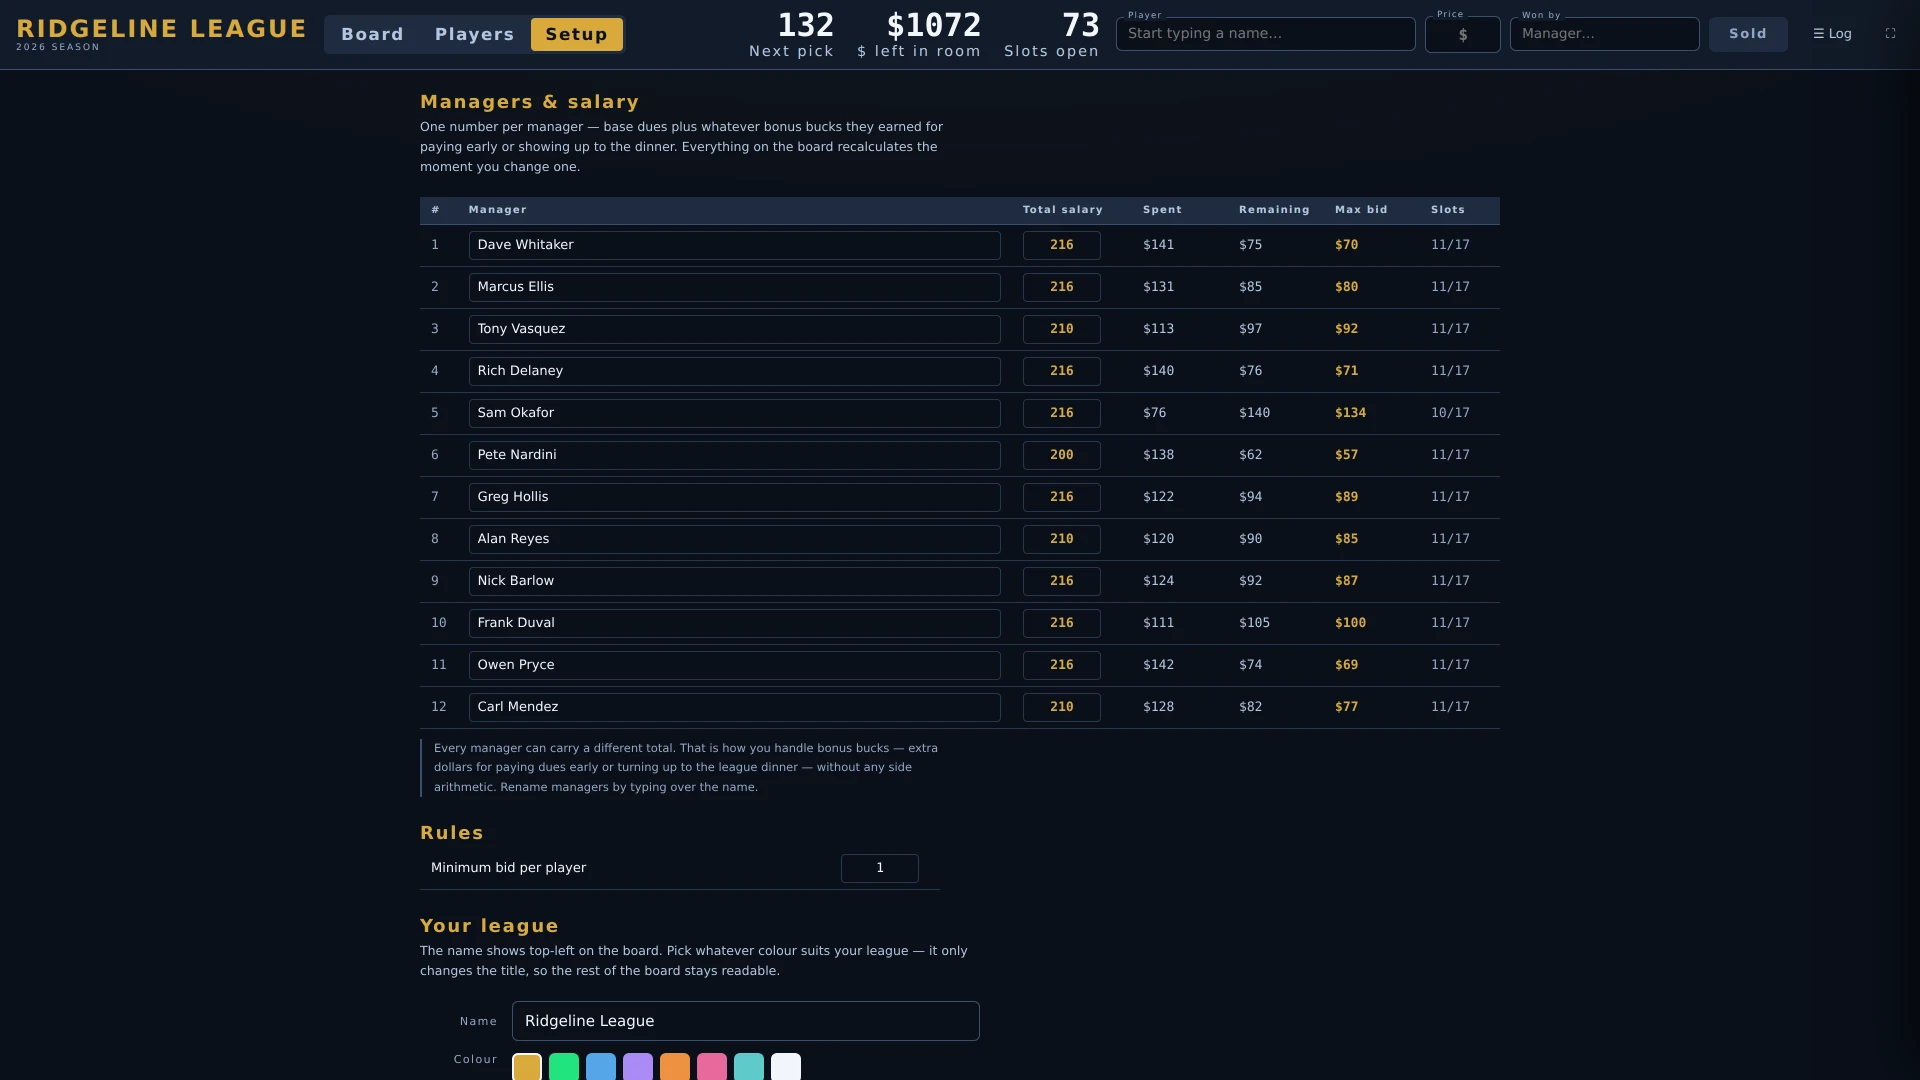Click the Sold button

(x=1748, y=34)
